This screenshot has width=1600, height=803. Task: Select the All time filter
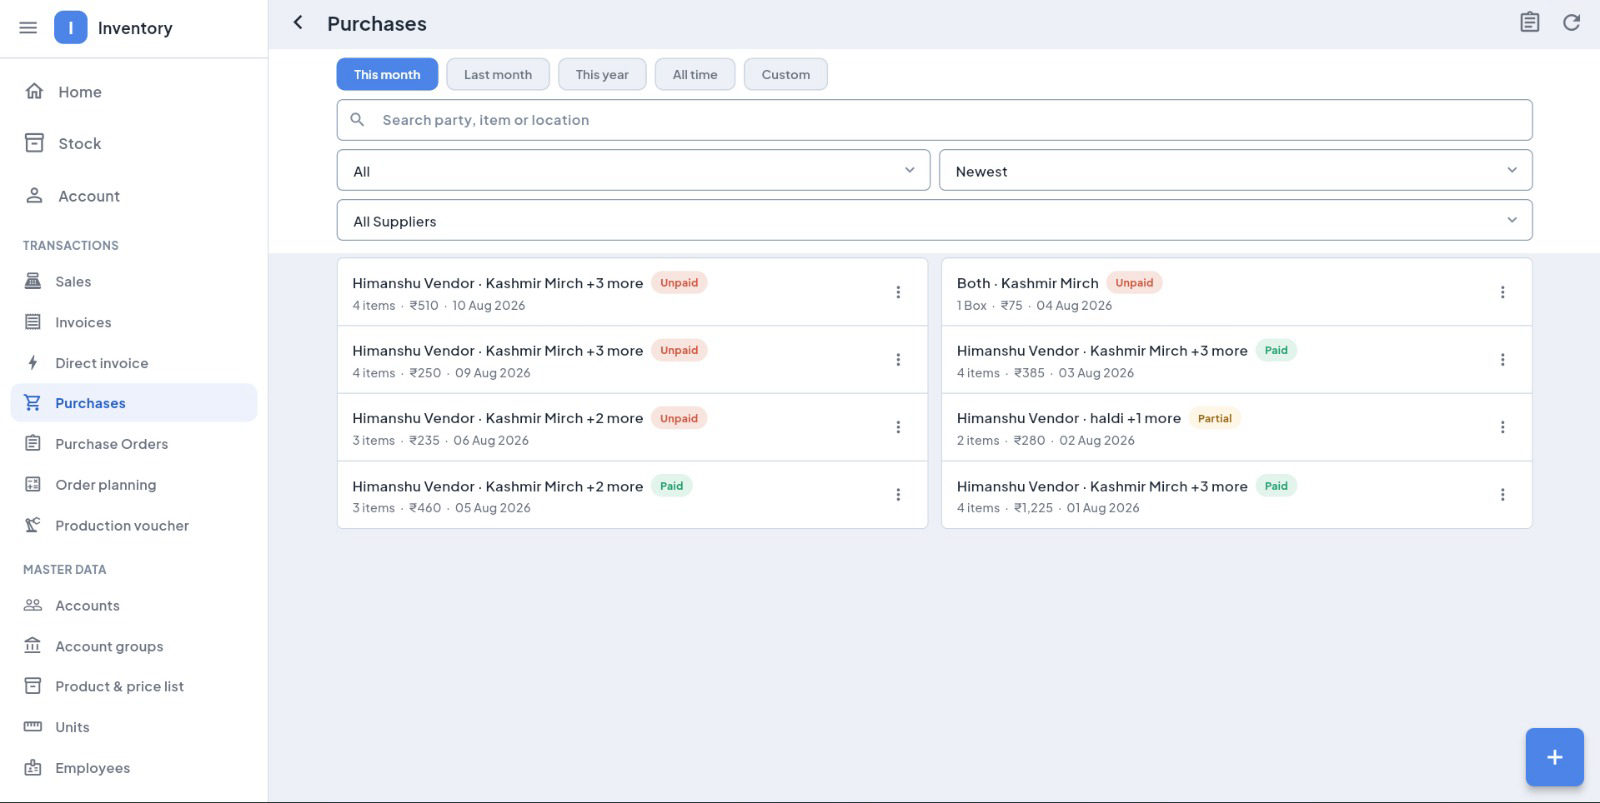pyautogui.click(x=695, y=74)
